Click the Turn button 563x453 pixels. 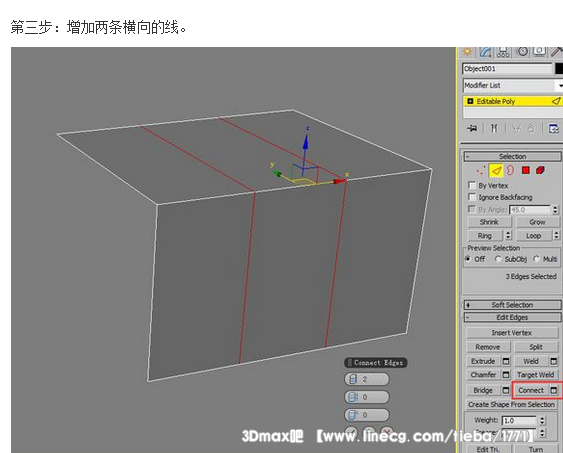click(x=536, y=449)
